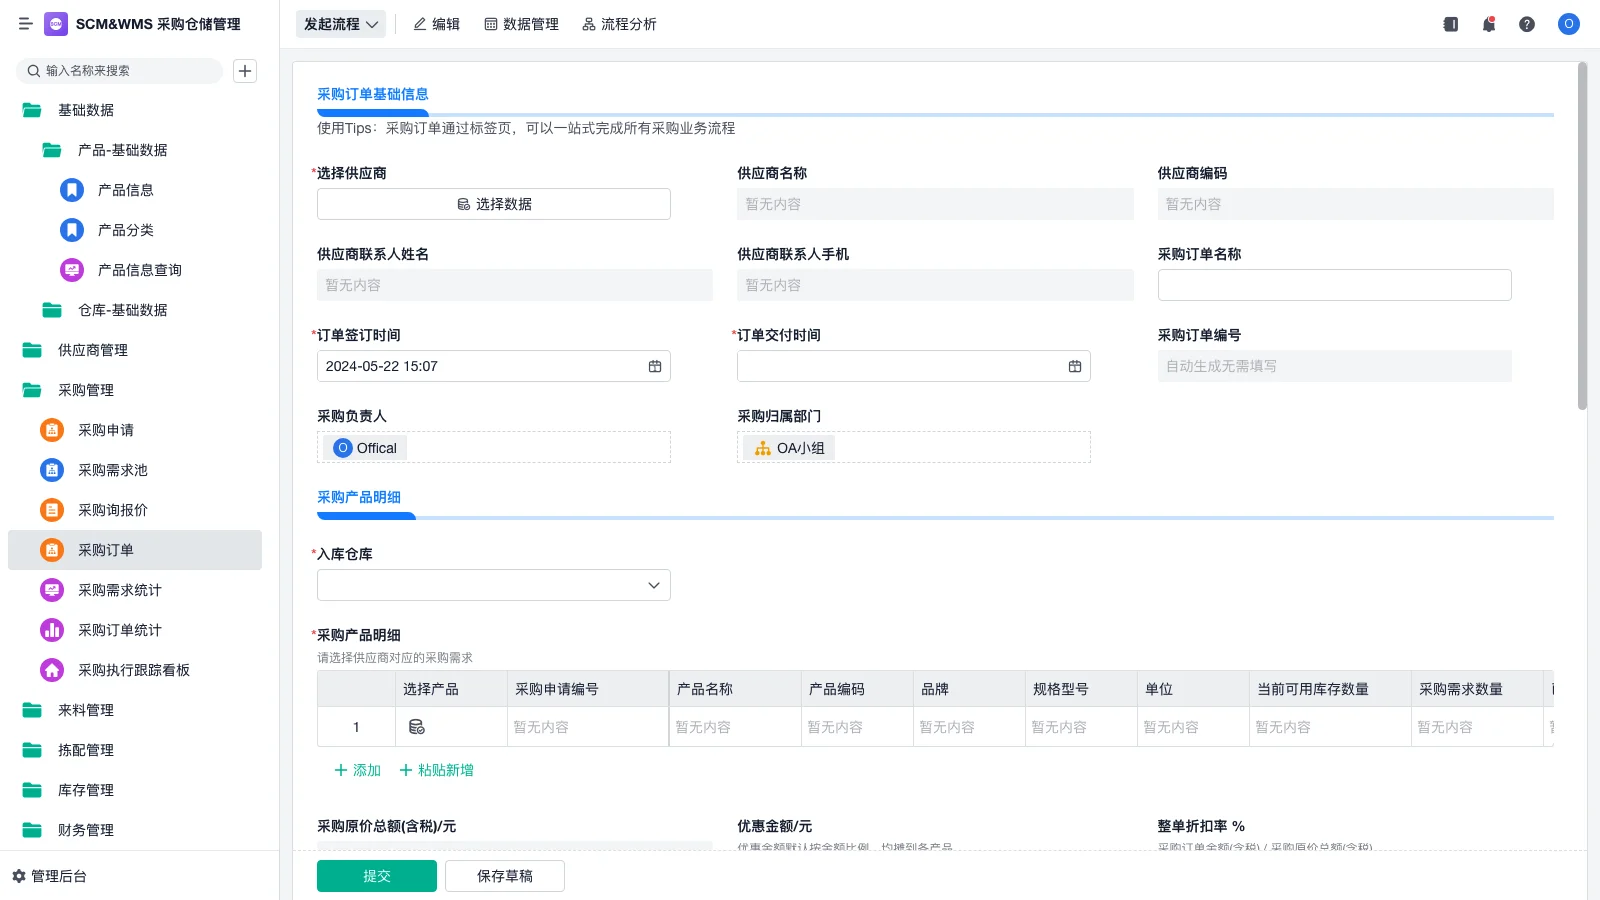Click the plus icon beside search

click(x=245, y=71)
